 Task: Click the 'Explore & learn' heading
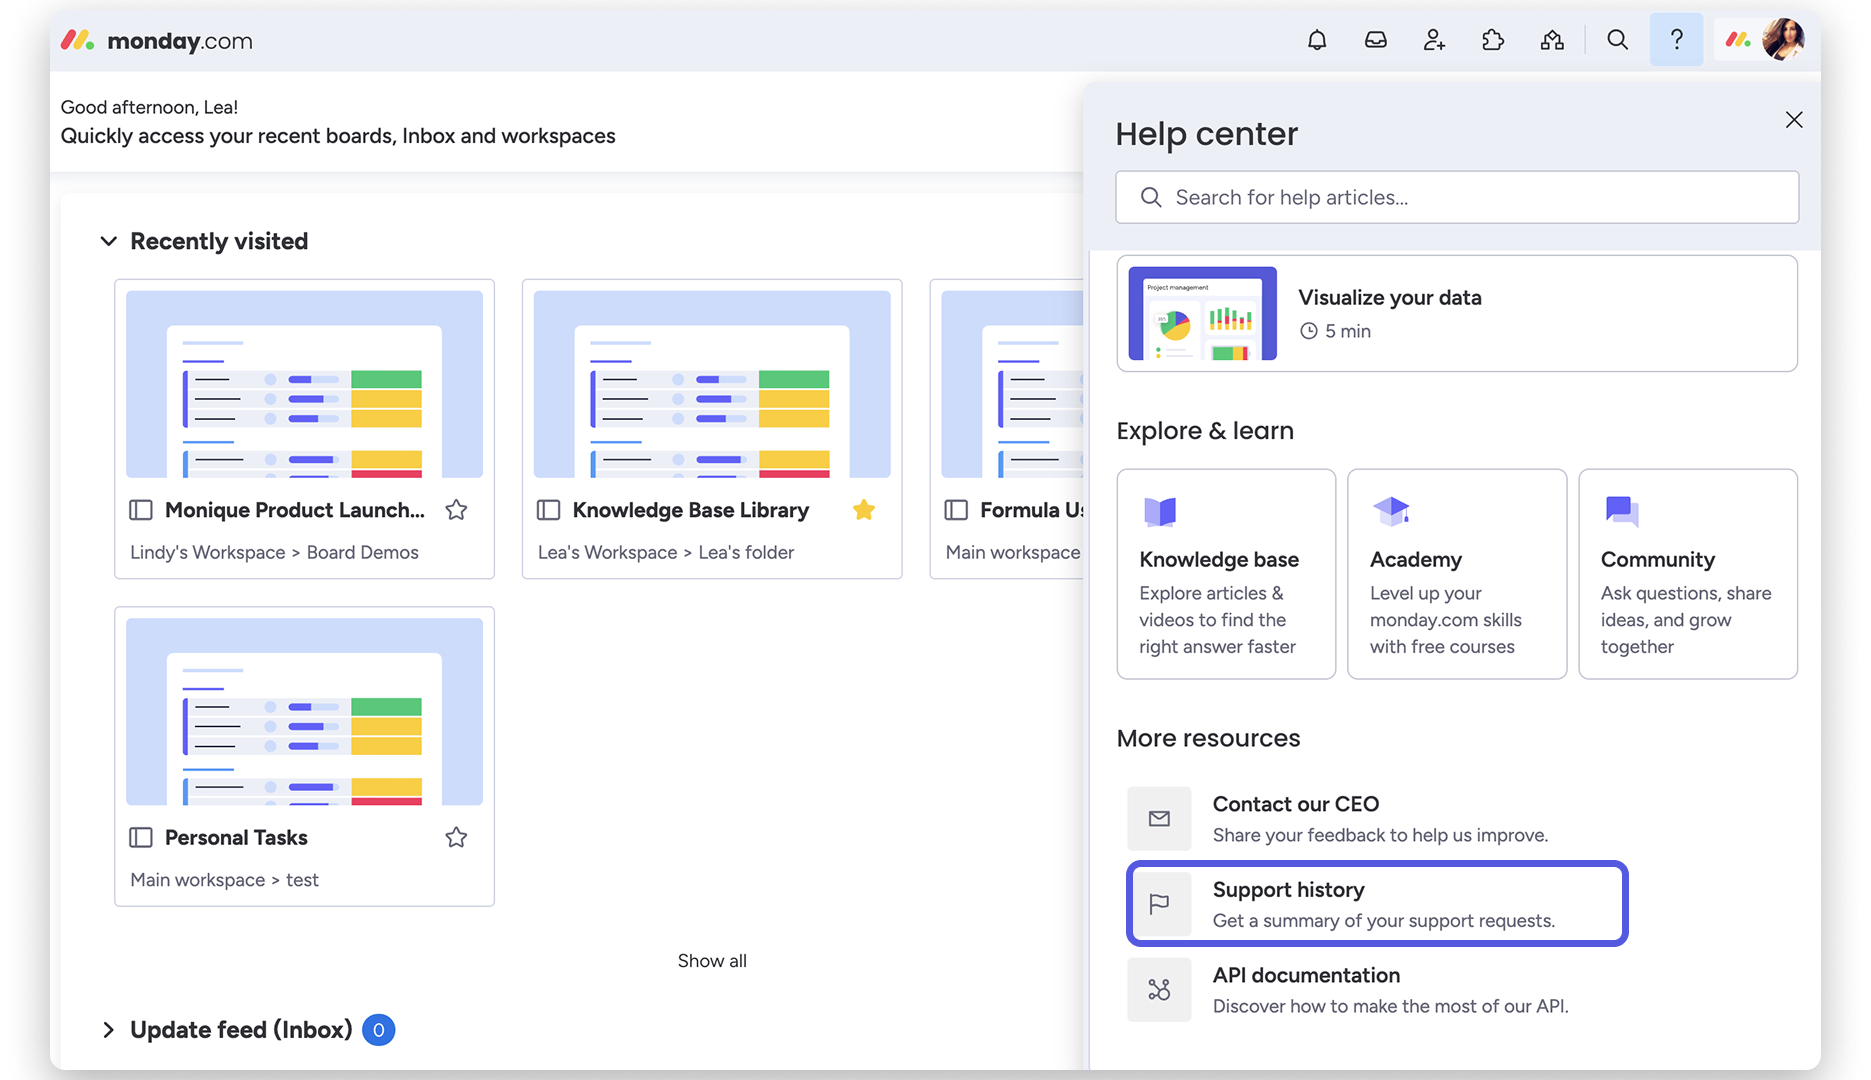point(1205,431)
